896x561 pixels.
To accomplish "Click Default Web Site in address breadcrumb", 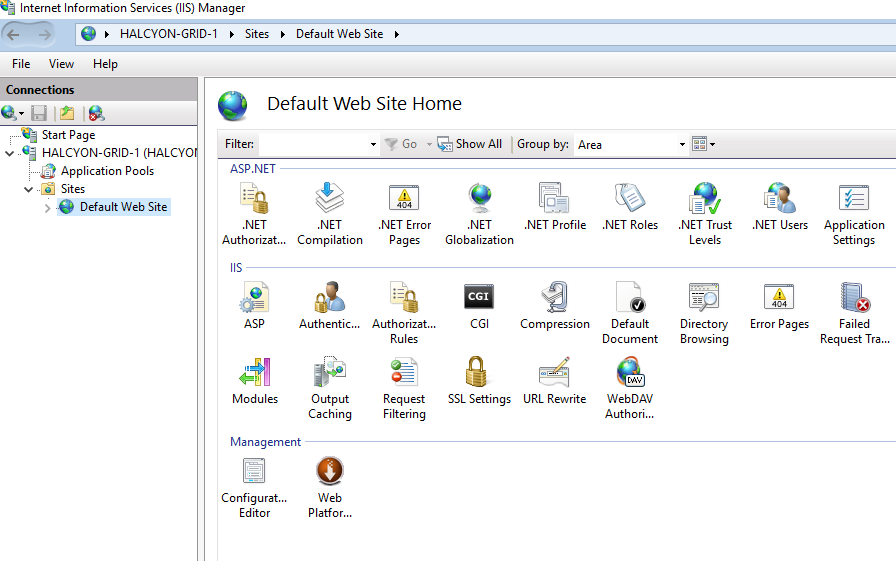I will coord(339,34).
